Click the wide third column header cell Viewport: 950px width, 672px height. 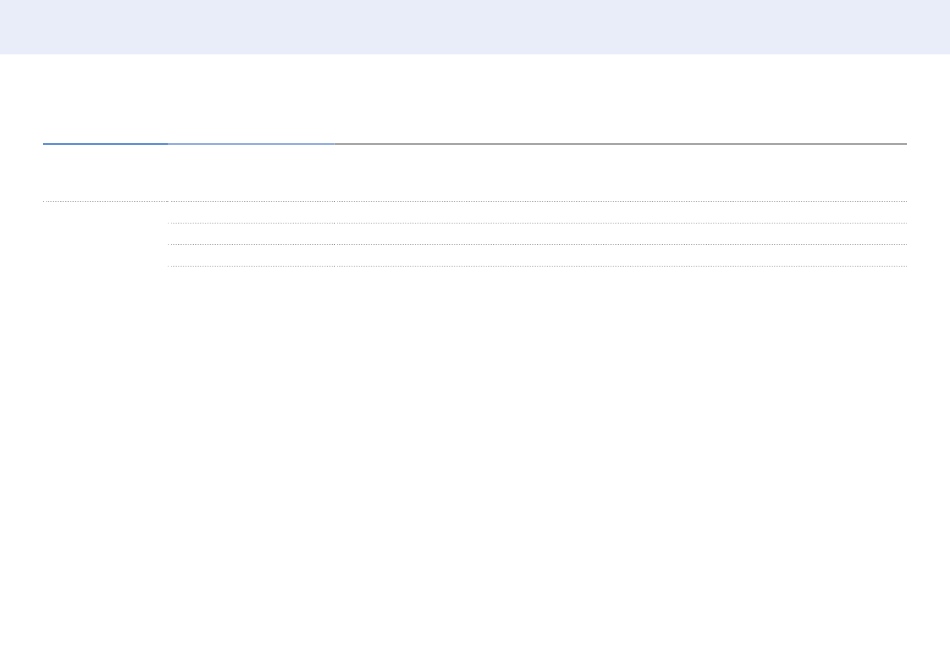tap(621, 173)
